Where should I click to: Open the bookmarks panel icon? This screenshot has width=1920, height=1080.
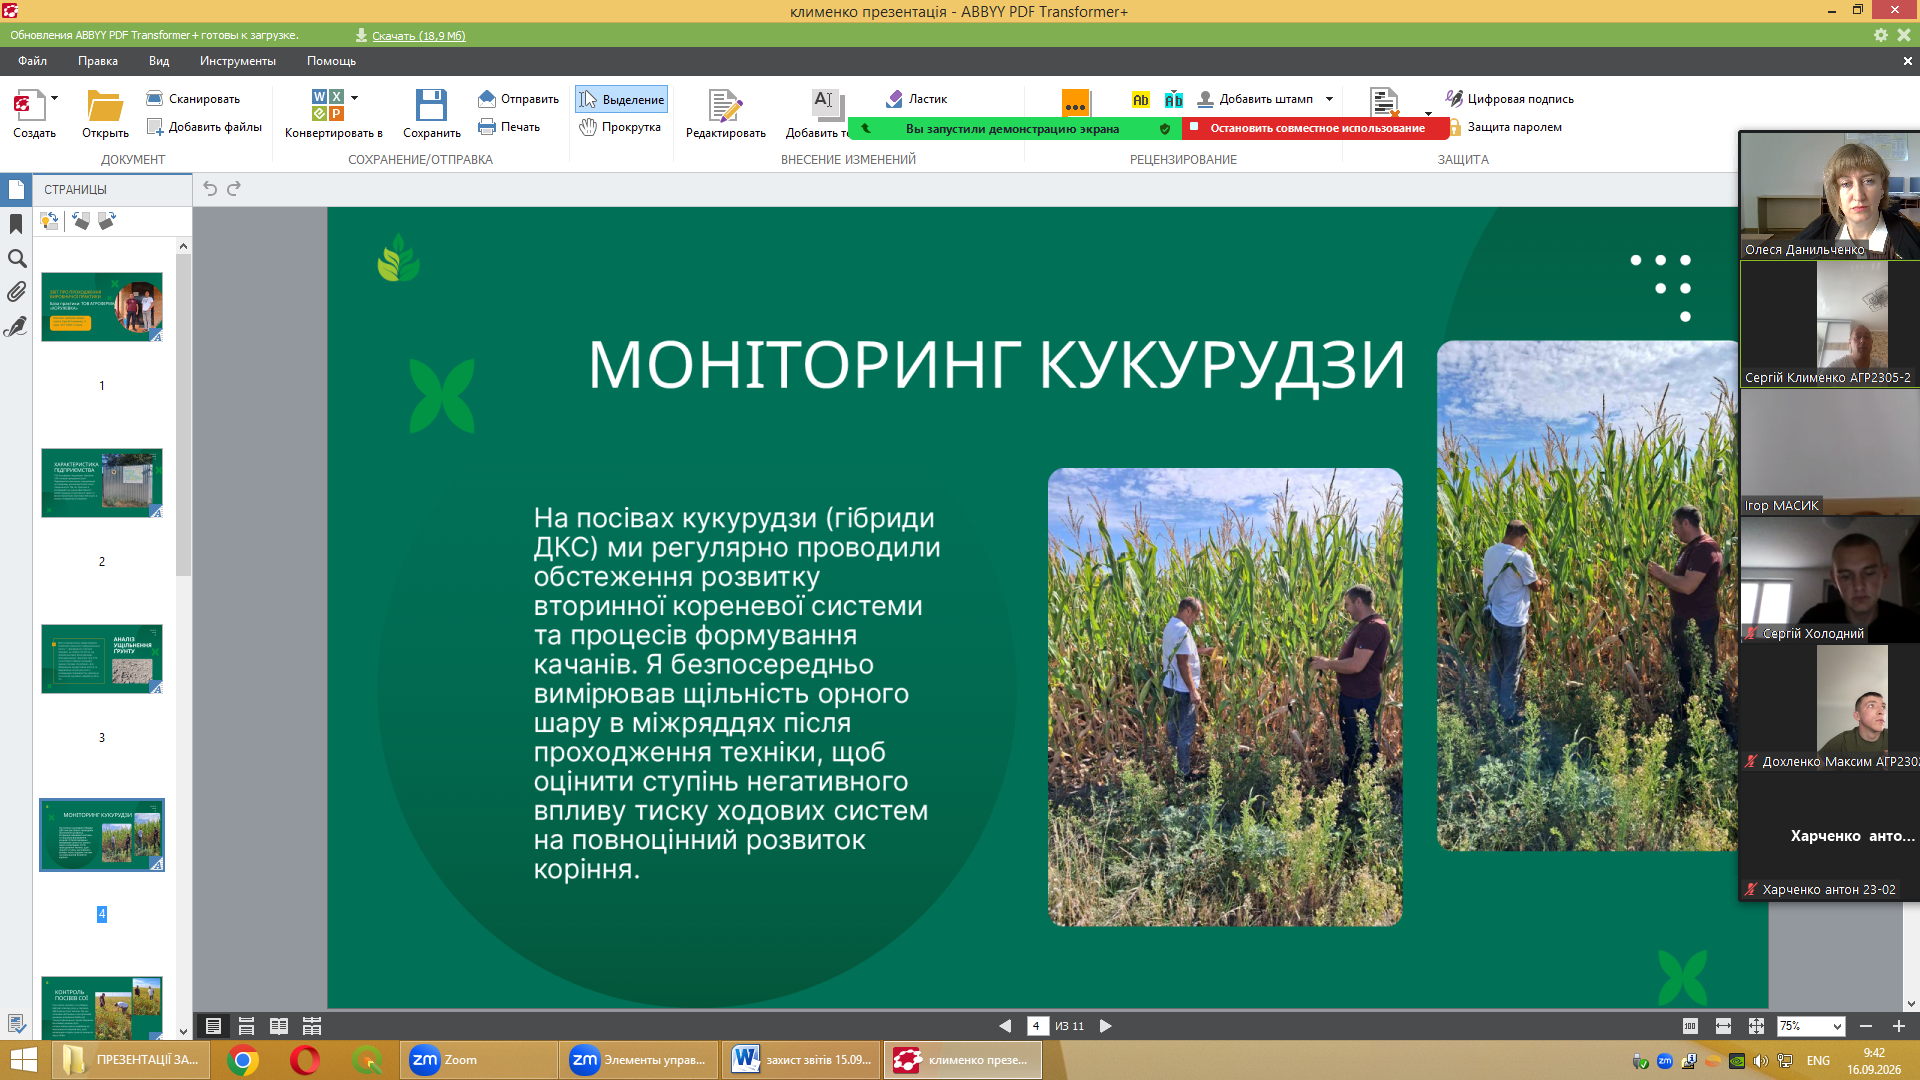16,224
